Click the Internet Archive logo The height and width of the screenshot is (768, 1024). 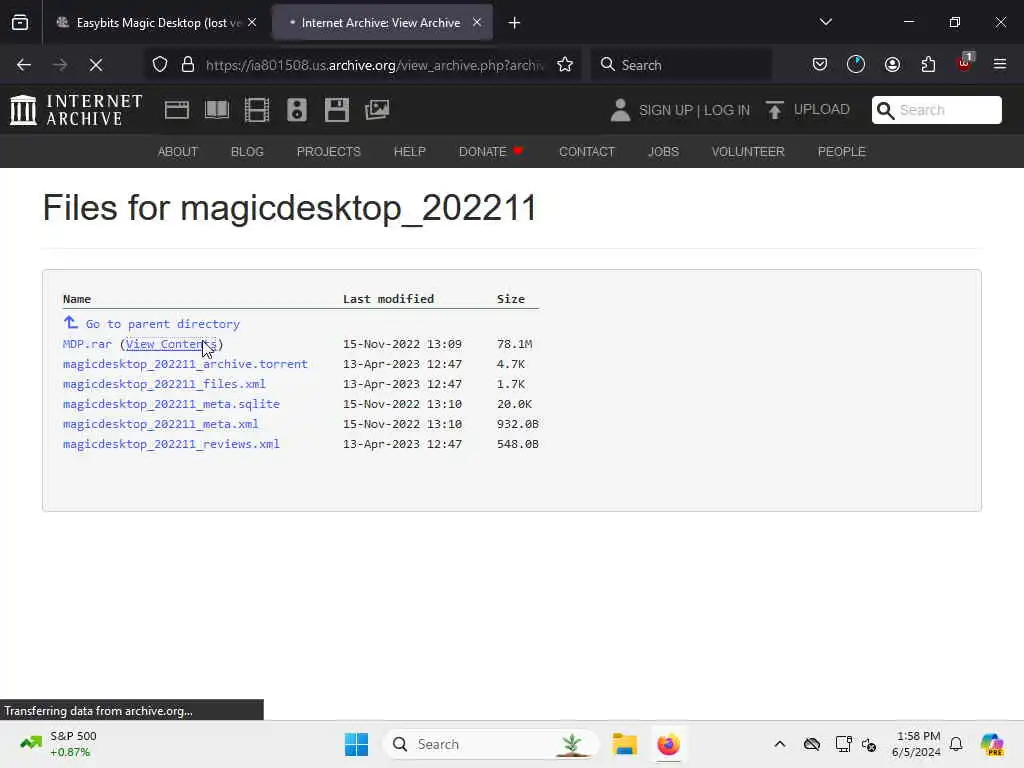point(76,110)
